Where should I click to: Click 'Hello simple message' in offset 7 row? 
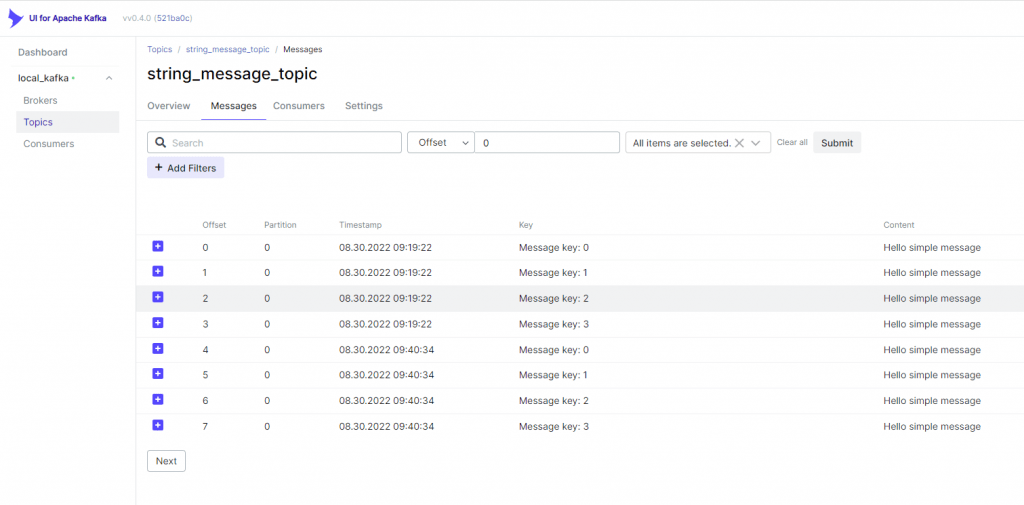click(932, 427)
